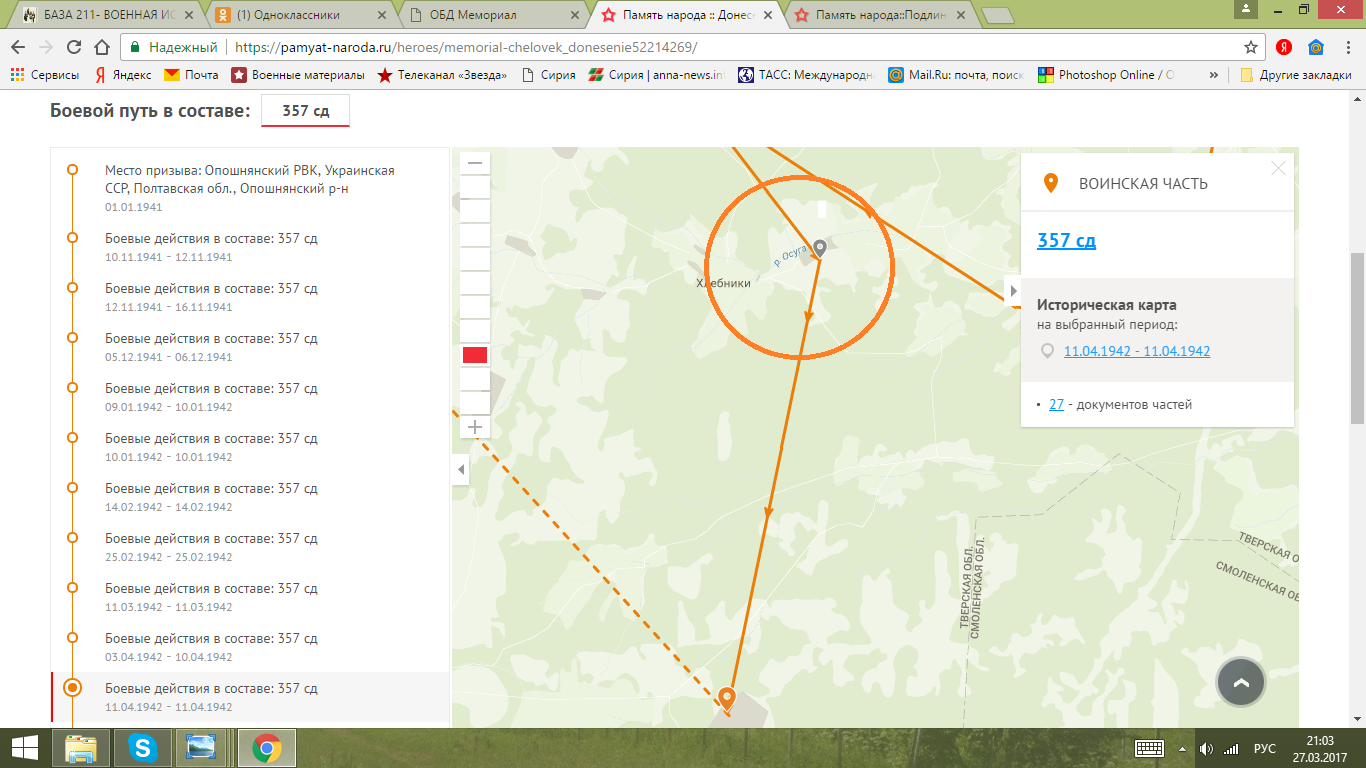Screen dimensions: 1366x768
Task: Zoom in the map with plus button
Action: 475,427
